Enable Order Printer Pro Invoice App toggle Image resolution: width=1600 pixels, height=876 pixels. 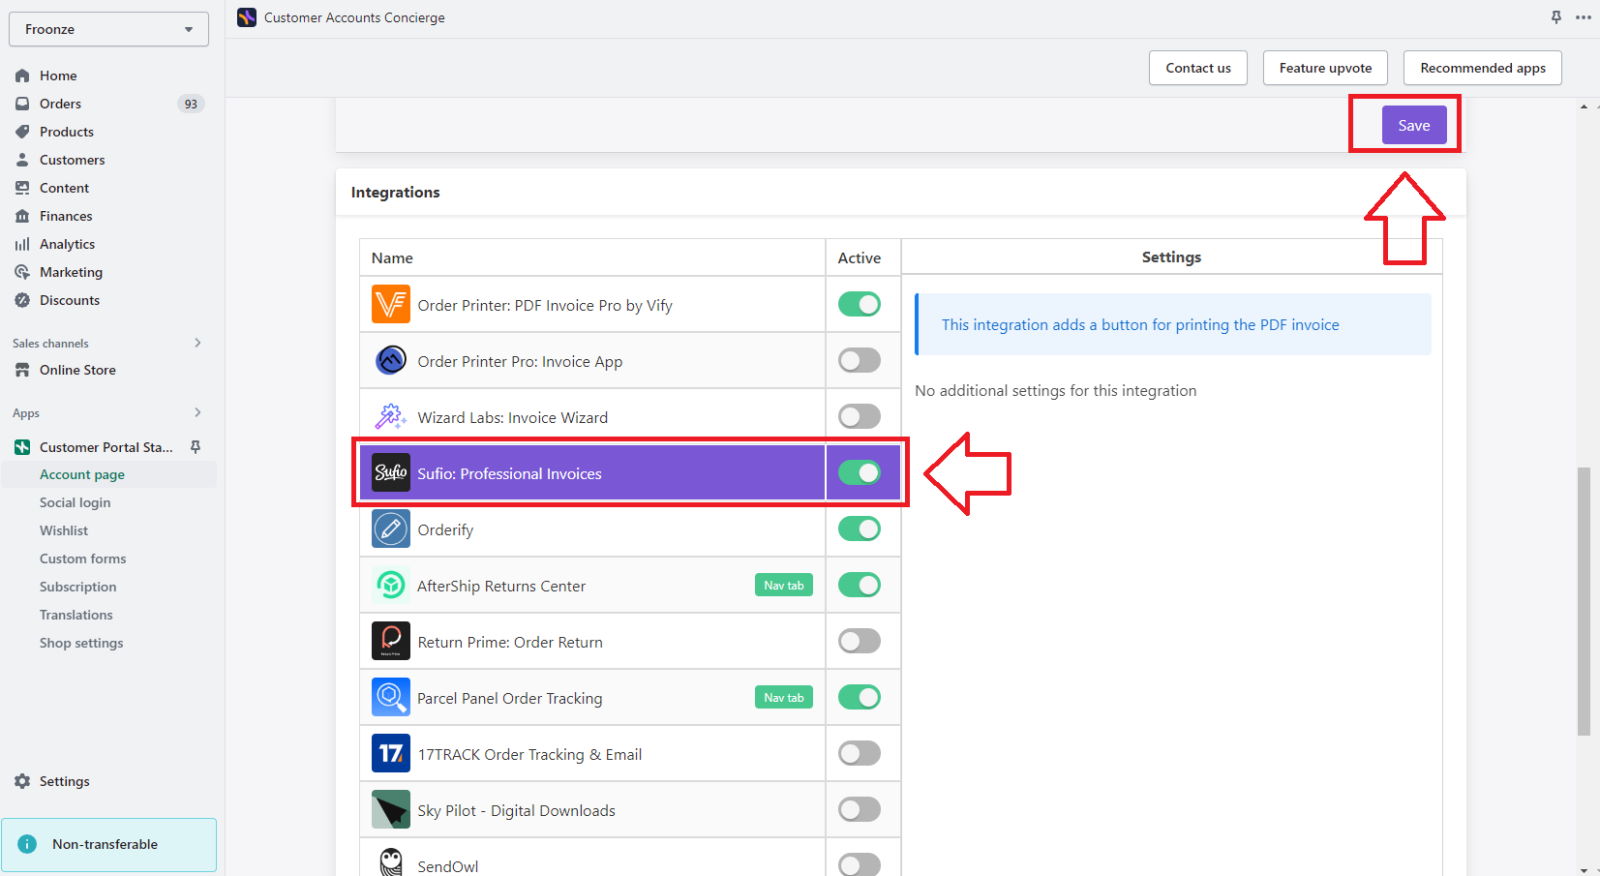(859, 360)
